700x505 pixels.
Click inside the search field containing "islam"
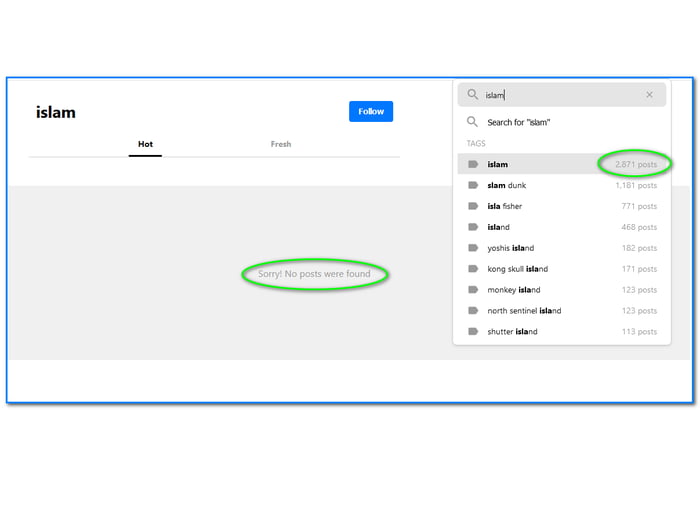[x=560, y=95]
